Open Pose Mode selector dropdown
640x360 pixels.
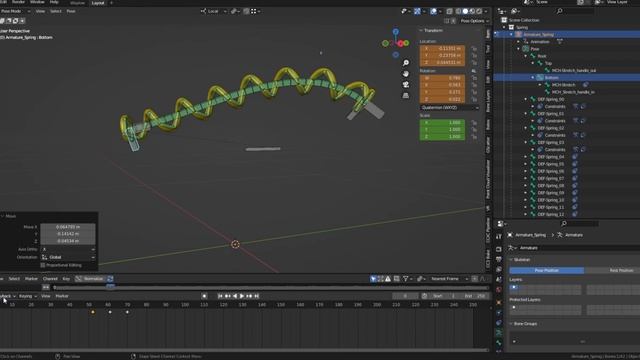click(15, 11)
